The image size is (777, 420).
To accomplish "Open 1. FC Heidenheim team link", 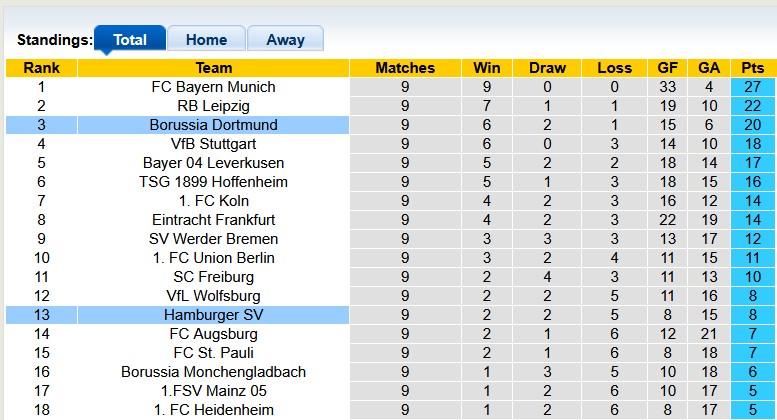I will coord(214,410).
